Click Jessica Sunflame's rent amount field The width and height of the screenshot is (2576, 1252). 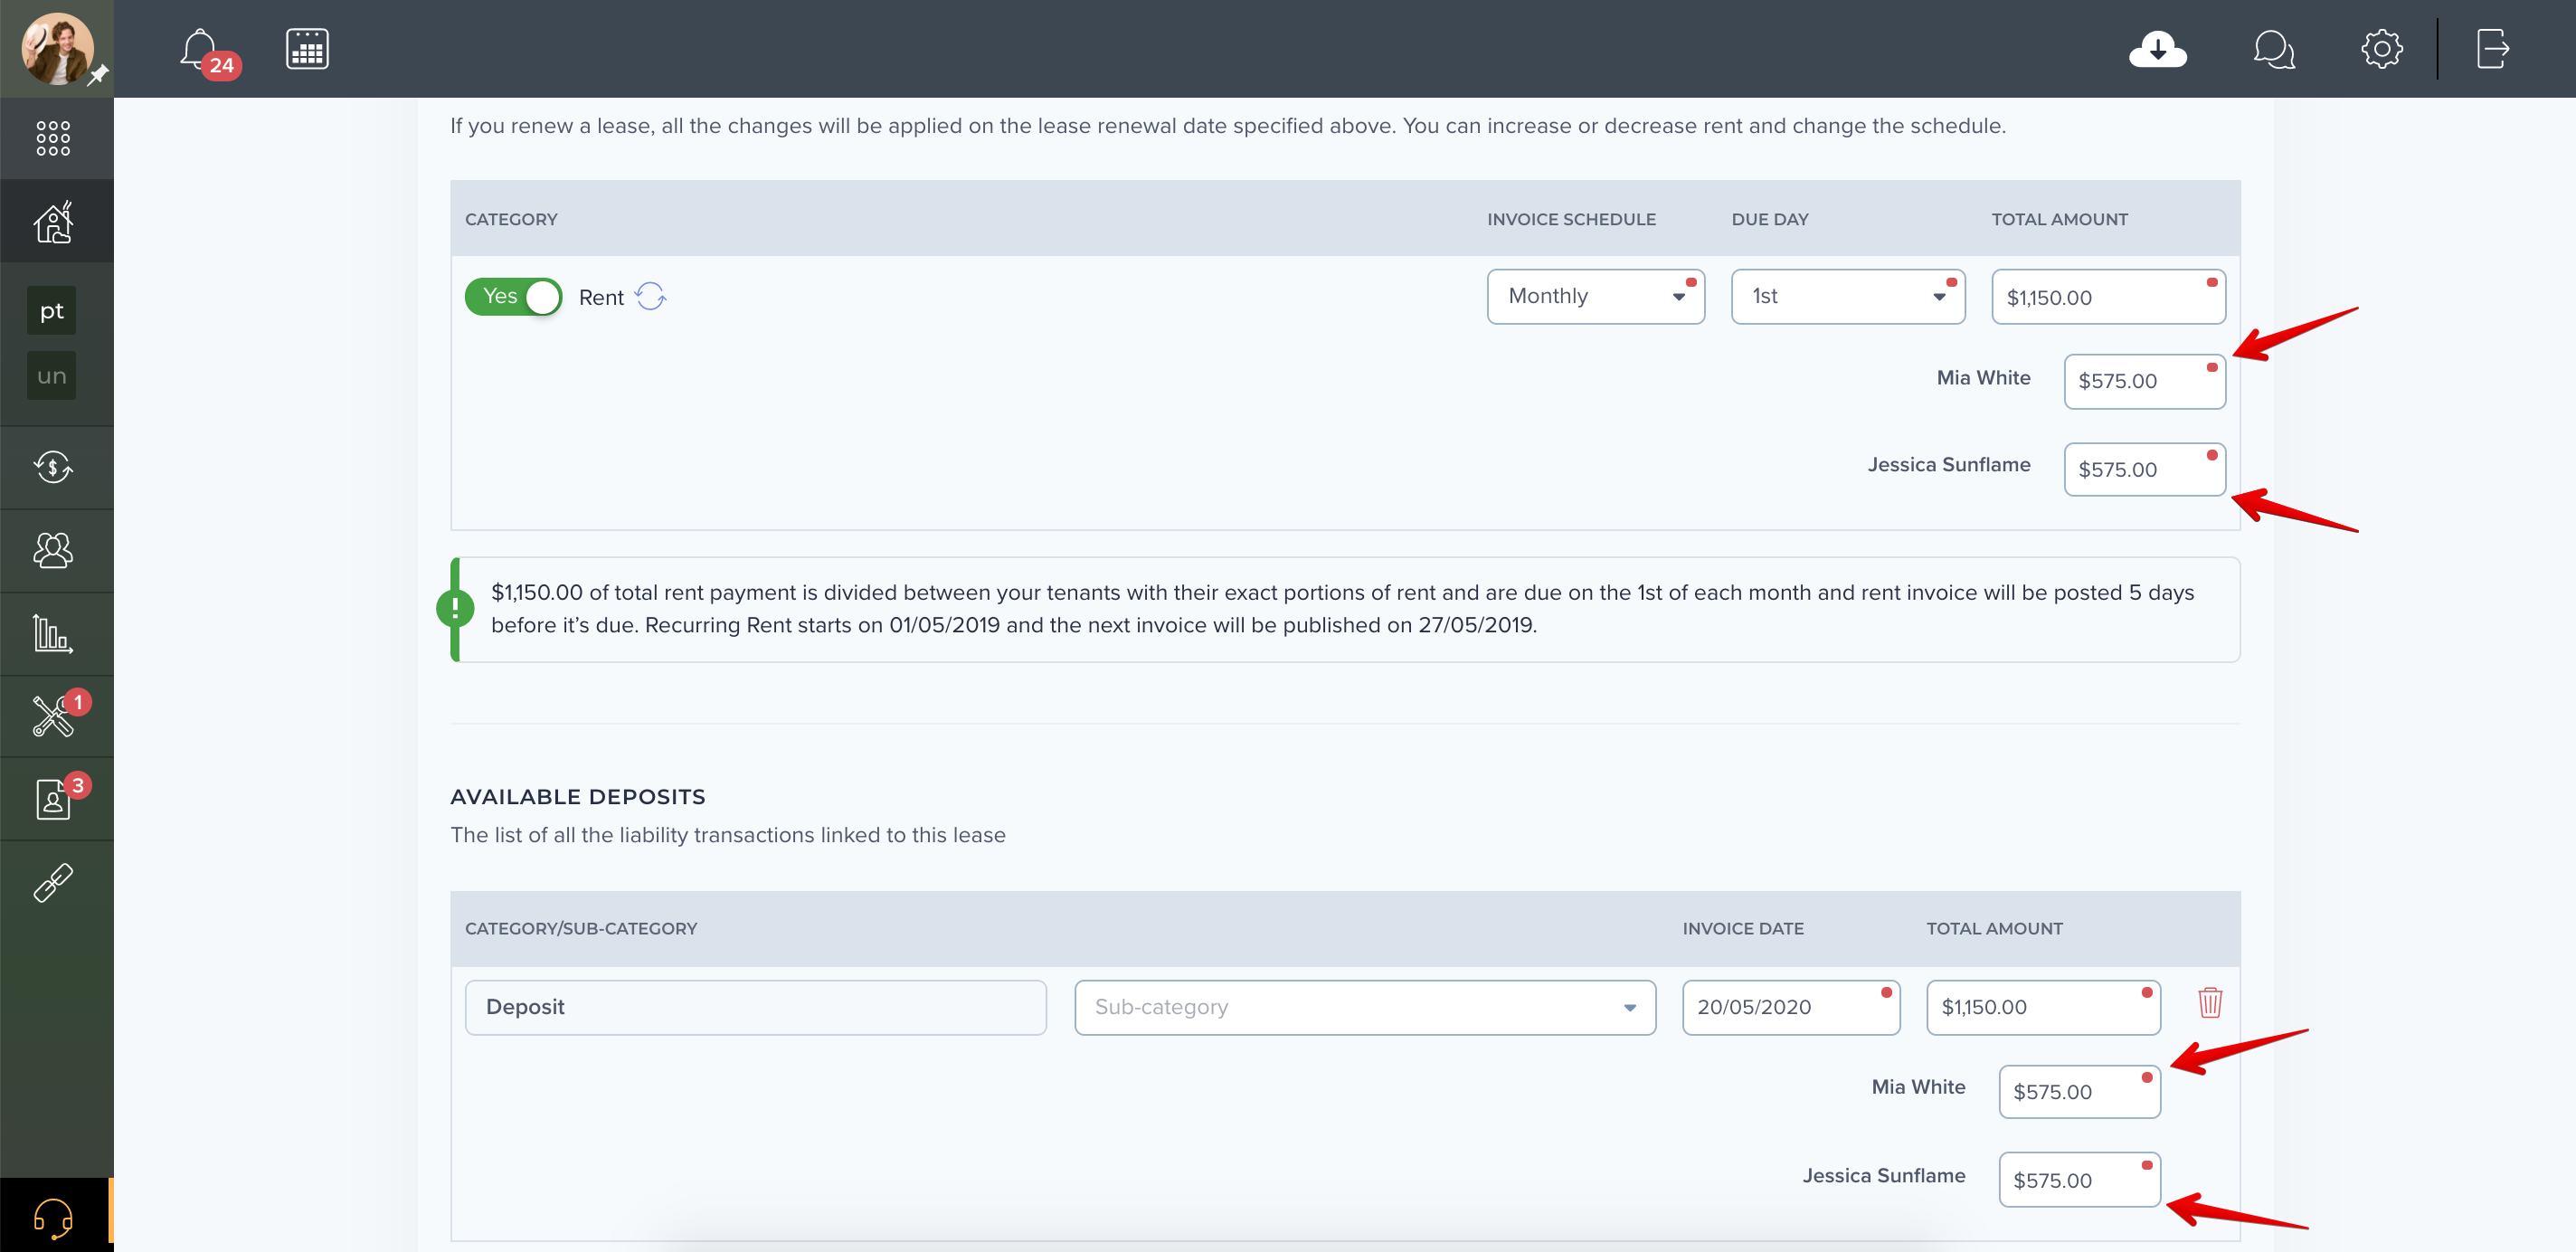pos(2144,469)
